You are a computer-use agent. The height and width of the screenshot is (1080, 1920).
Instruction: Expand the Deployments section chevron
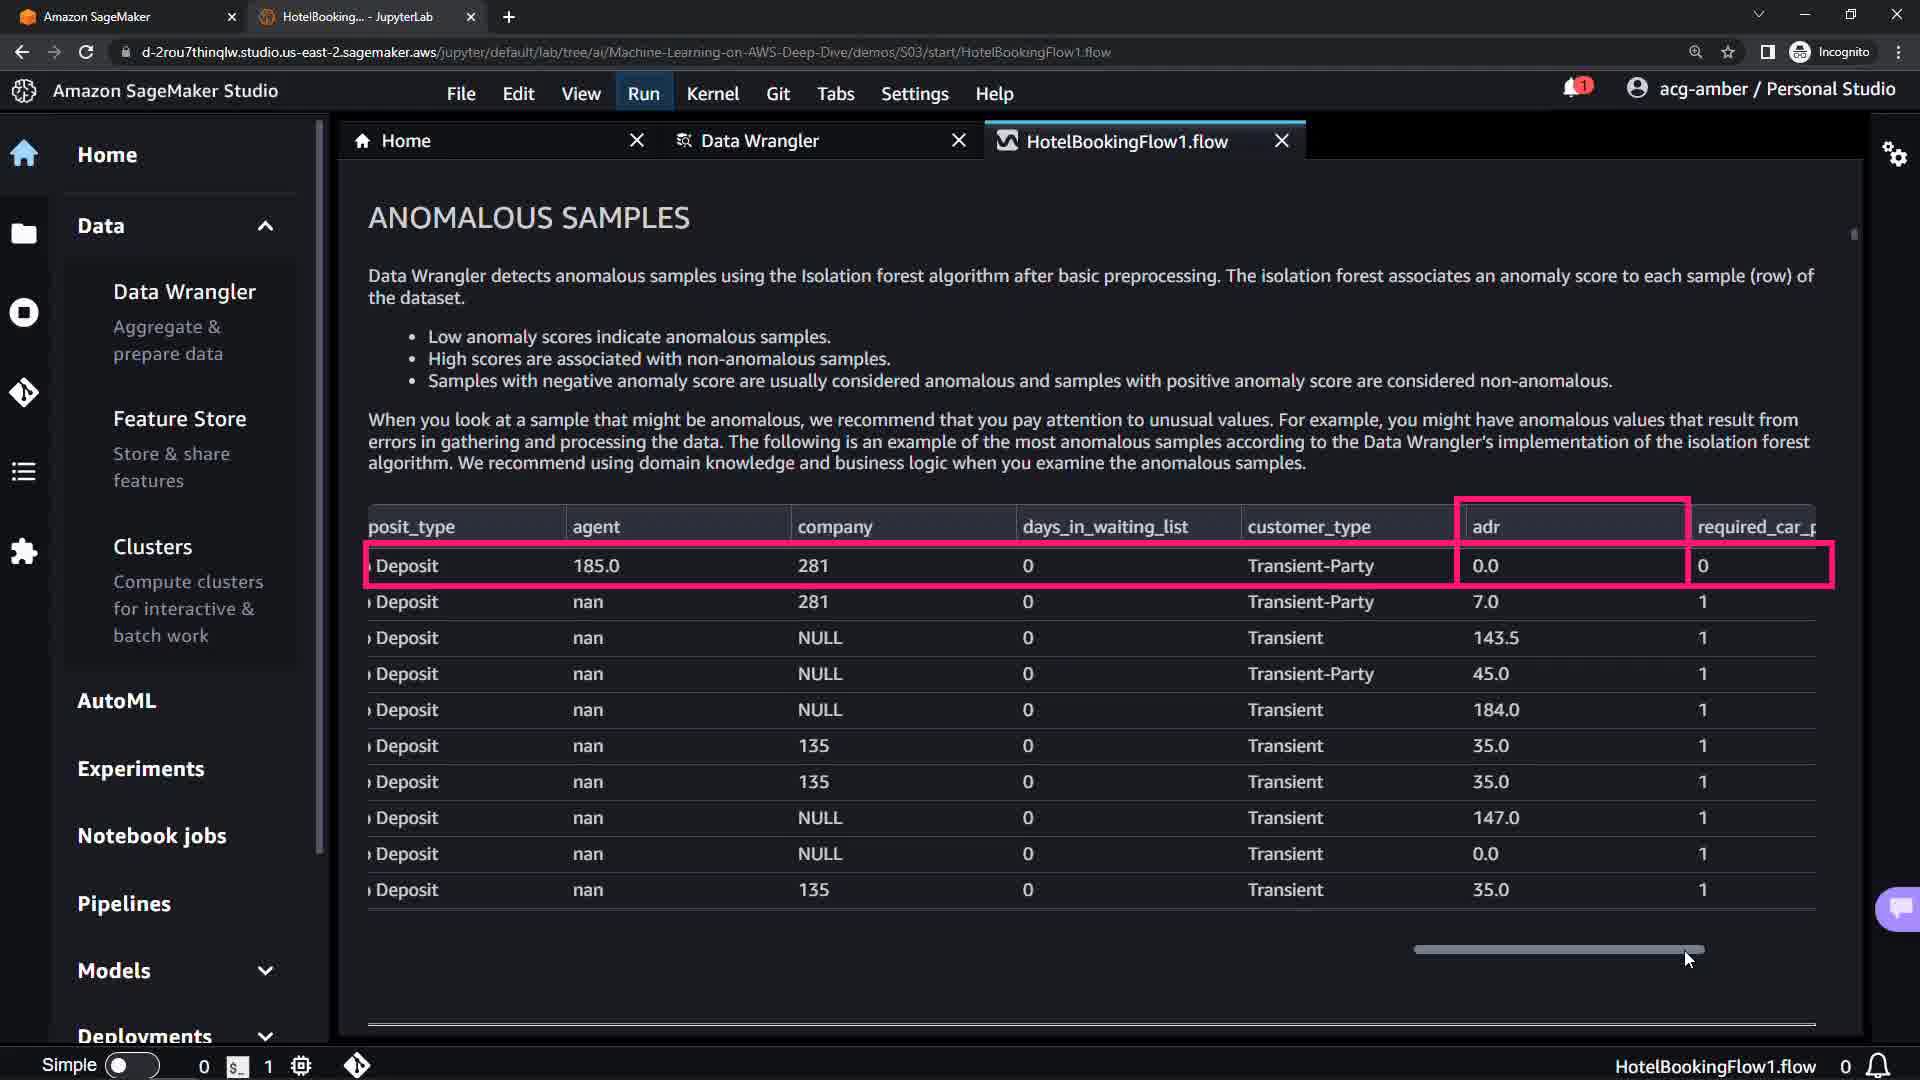(265, 1036)
